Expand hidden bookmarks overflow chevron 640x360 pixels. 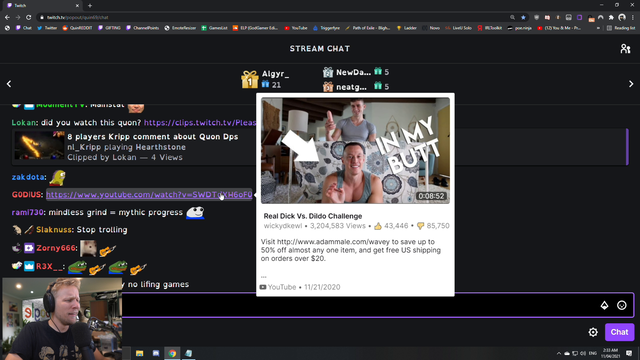[x=598, y=28]
